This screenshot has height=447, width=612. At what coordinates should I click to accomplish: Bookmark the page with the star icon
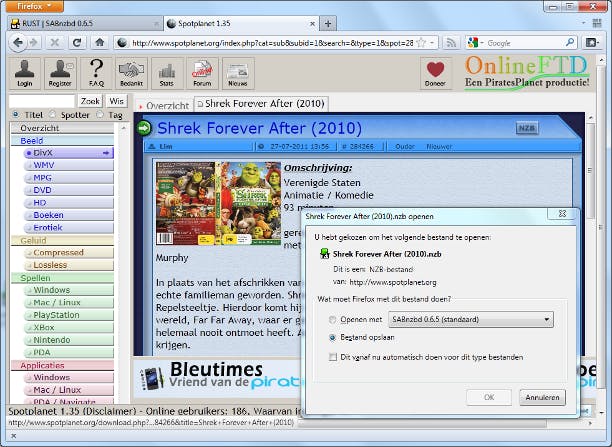(x=421, y=43)
